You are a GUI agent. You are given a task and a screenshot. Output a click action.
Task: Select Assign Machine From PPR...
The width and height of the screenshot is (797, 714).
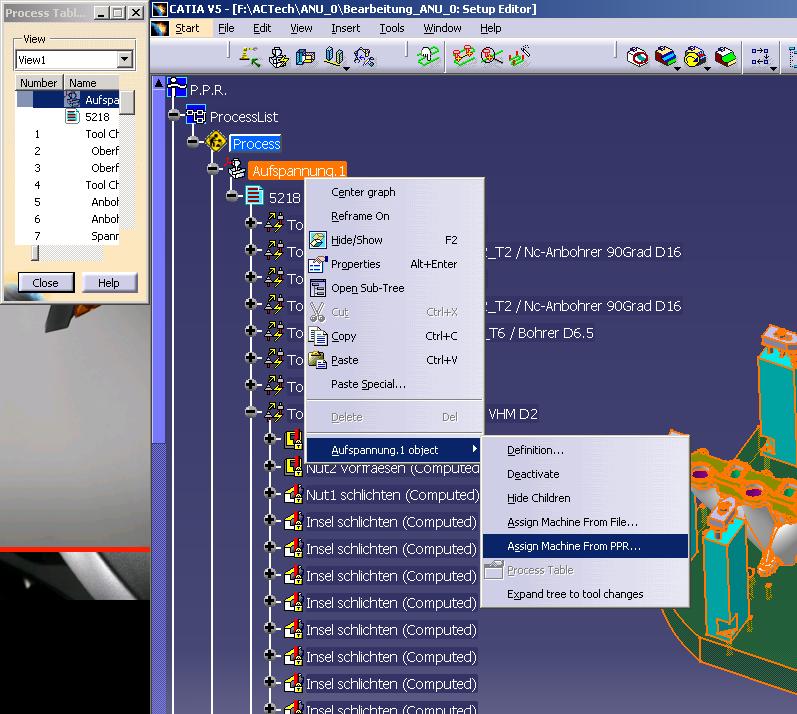(x=585, y=546)
